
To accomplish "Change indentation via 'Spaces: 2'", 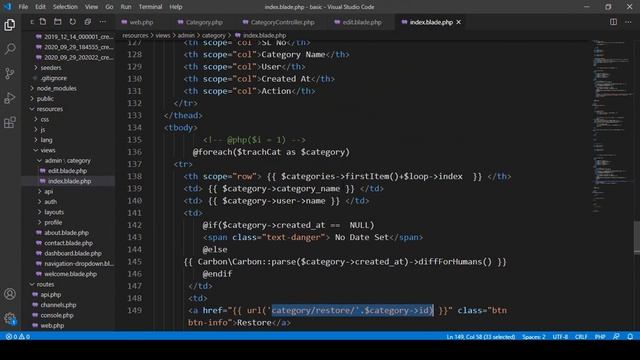I will [533, 337].
